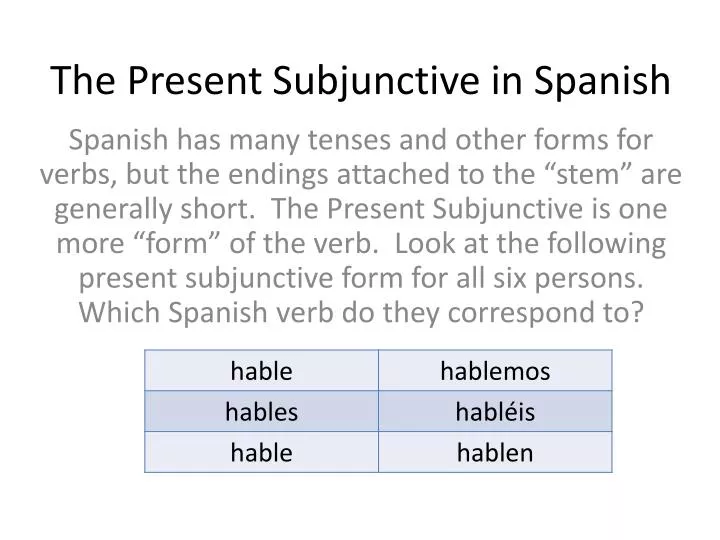
Task: Click the text line starting 'generally short.'
Action: pos(360,209)
